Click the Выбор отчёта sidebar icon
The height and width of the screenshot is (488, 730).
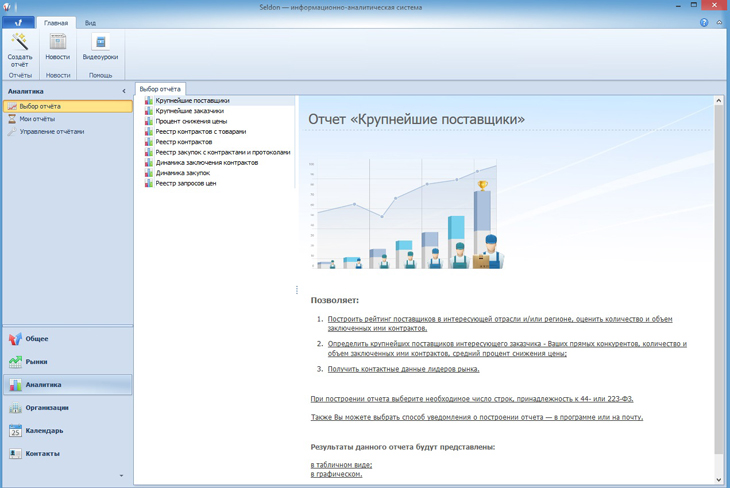(12, 106)
